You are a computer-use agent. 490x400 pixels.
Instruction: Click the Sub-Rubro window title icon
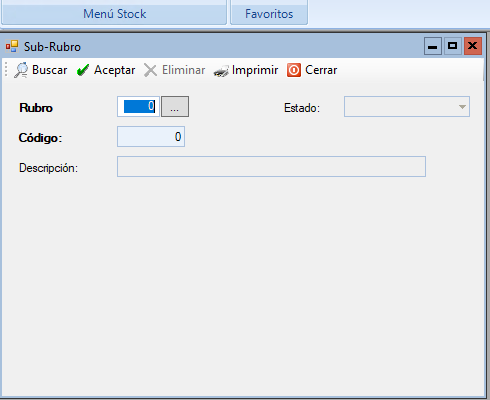click(12, 46)
